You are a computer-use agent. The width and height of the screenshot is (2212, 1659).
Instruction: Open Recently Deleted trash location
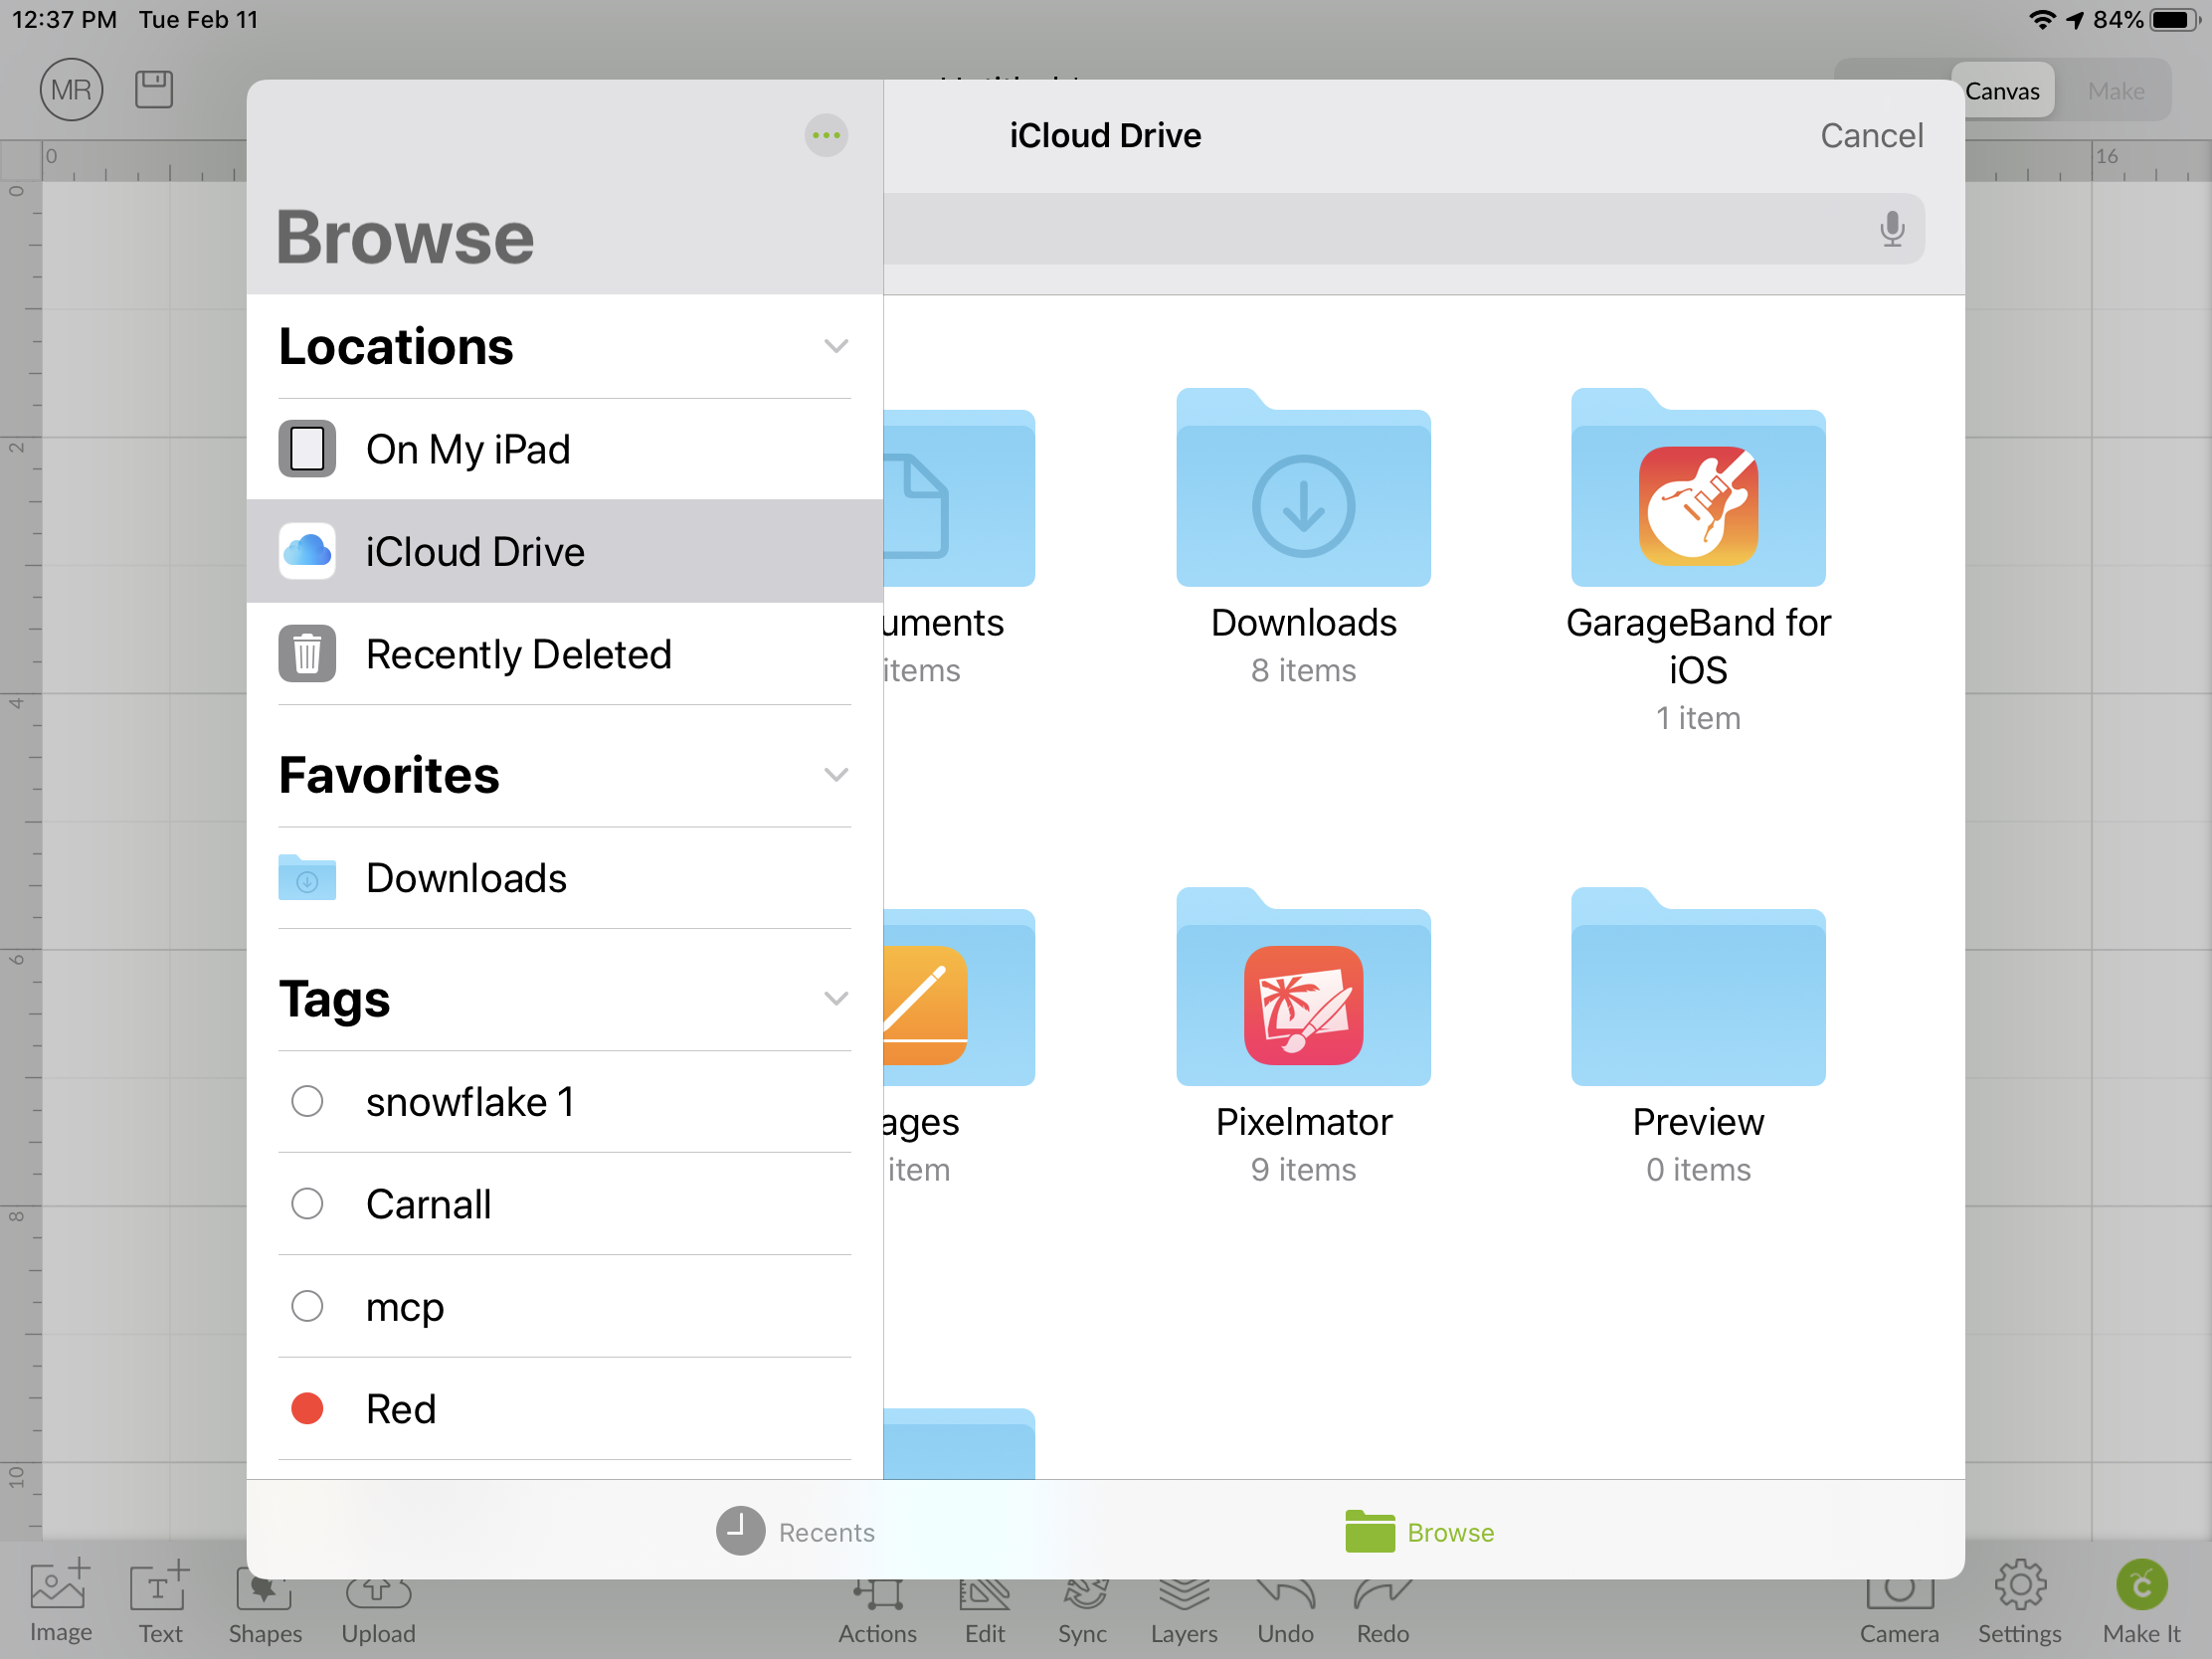coord(518,654)
